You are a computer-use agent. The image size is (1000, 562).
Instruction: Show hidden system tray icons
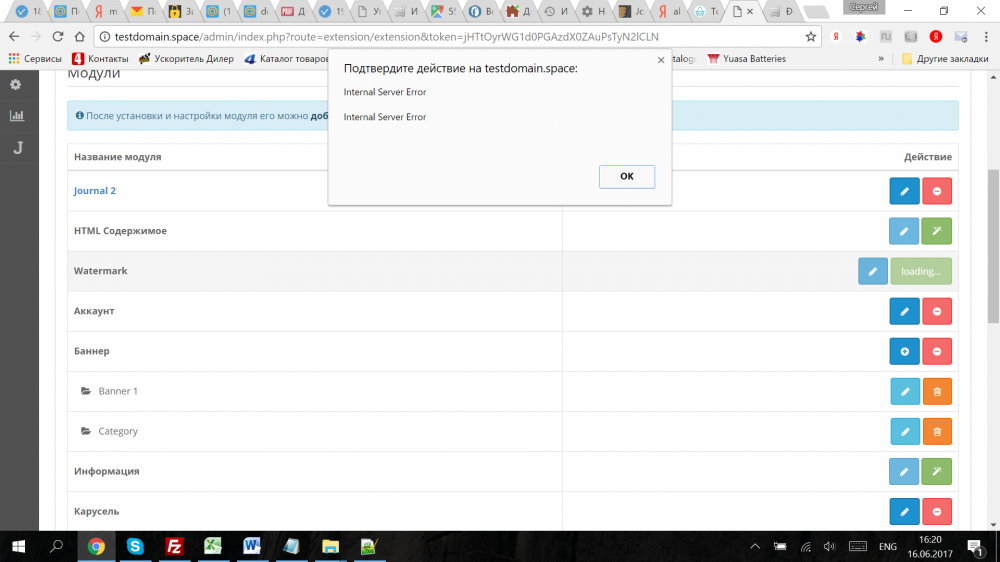(755, 547)
